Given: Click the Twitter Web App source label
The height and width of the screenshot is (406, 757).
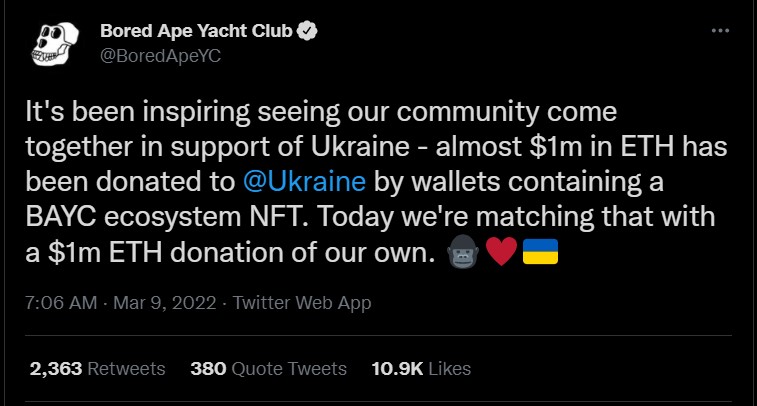Looking at the screenshot, I should tap(302, 303).
